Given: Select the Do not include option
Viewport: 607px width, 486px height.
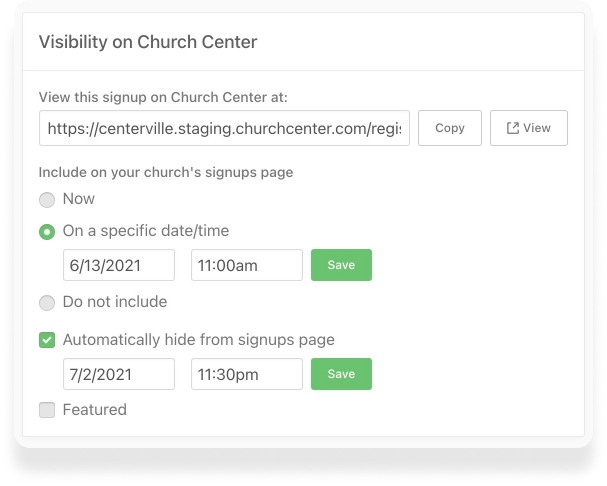Looking at the screenshot, I should [x=47, y=302].
